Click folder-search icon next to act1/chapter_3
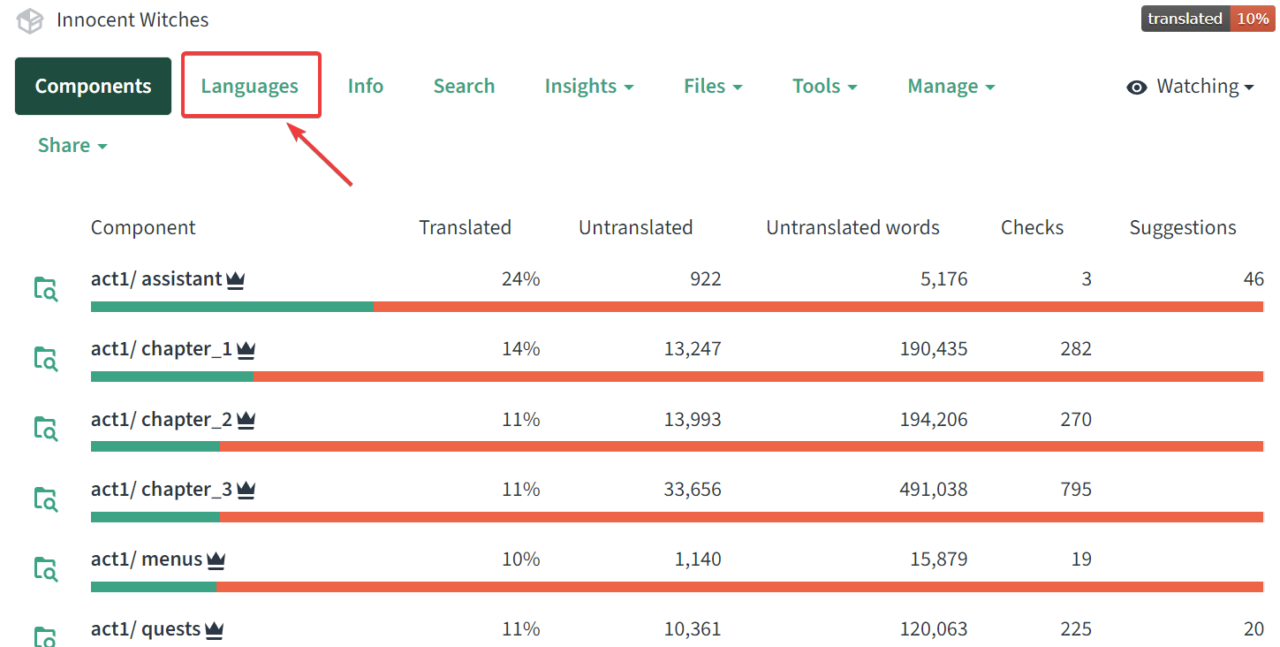1280x647 pixels. [45, 499]
